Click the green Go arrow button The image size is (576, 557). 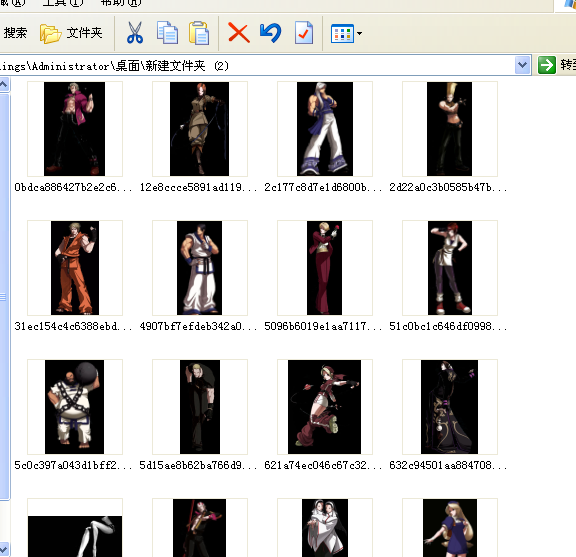[x=547, y=65]
